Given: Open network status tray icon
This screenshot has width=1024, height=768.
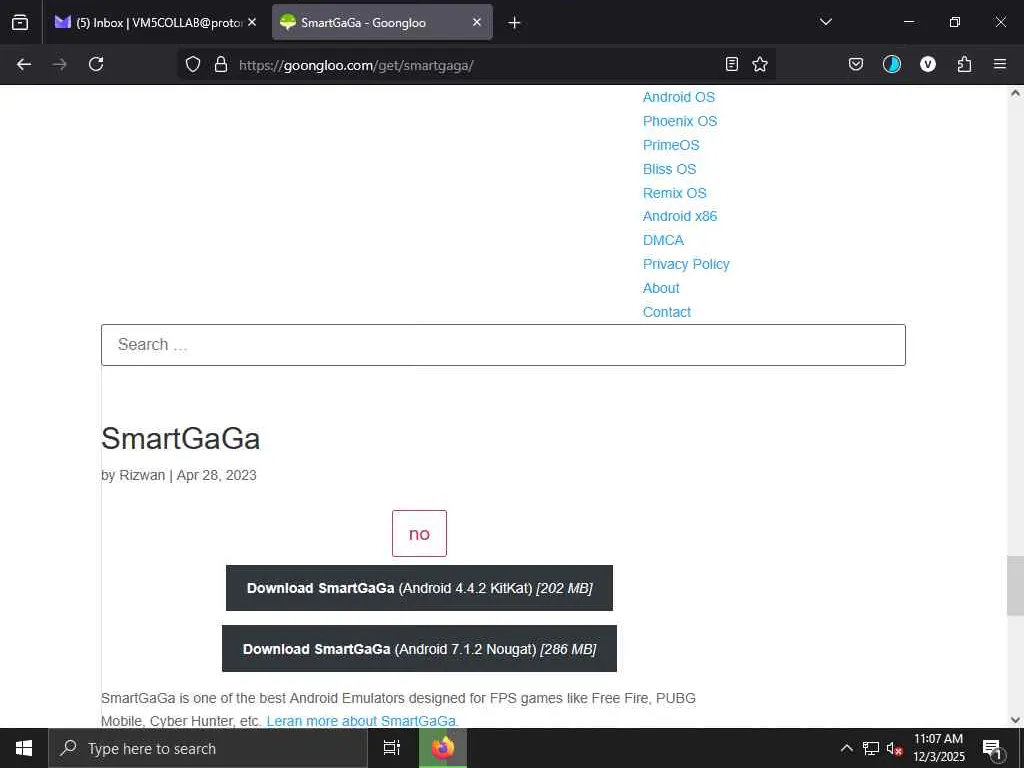Looking at the screenshot, I should tap(871, 748).
